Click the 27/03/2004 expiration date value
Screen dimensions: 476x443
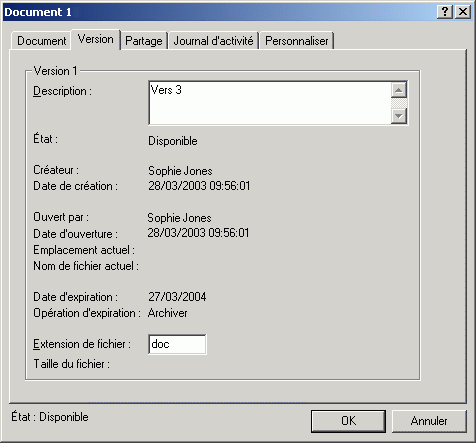[x=177, y=297]
